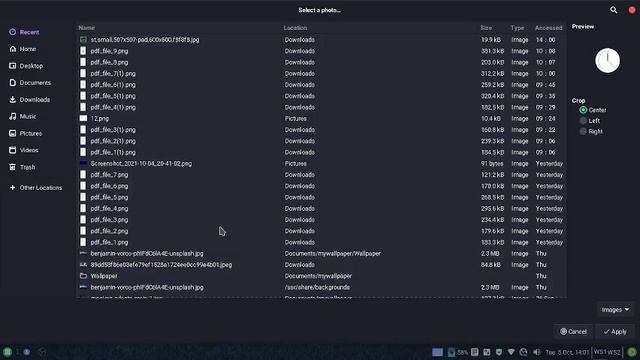Select pdf_file_7.png in the list
The width and height of the screenshot is (640, 360).
321,175
